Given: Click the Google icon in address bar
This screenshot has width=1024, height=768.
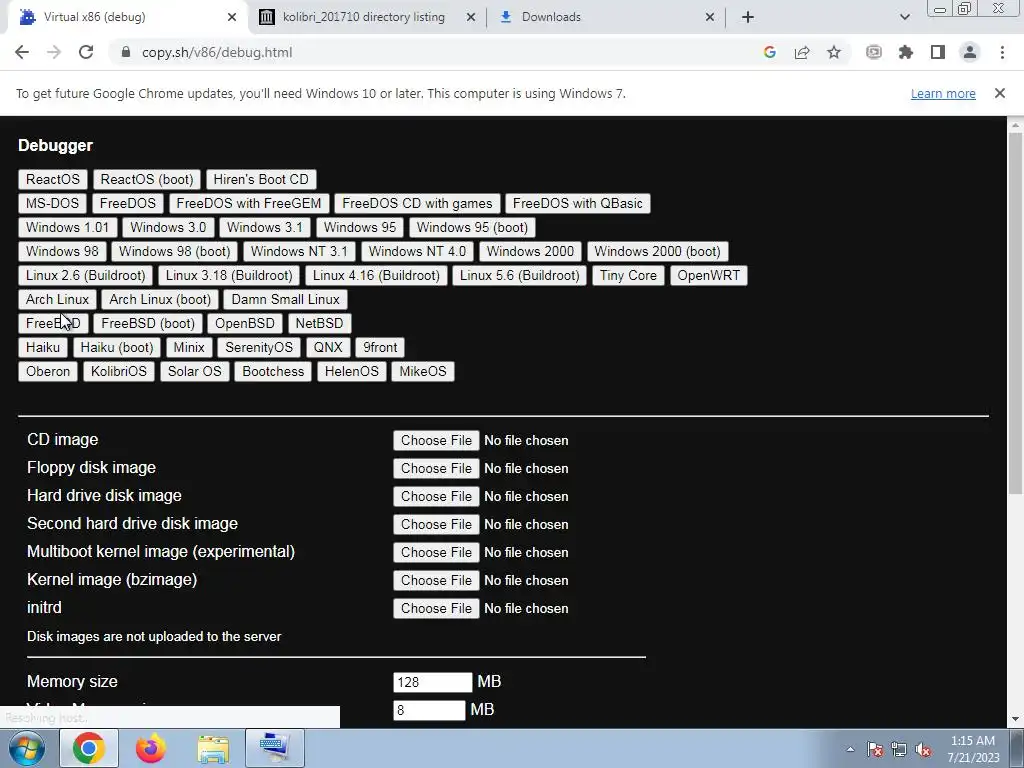Looking at the screenshot, I should point(769,52).
